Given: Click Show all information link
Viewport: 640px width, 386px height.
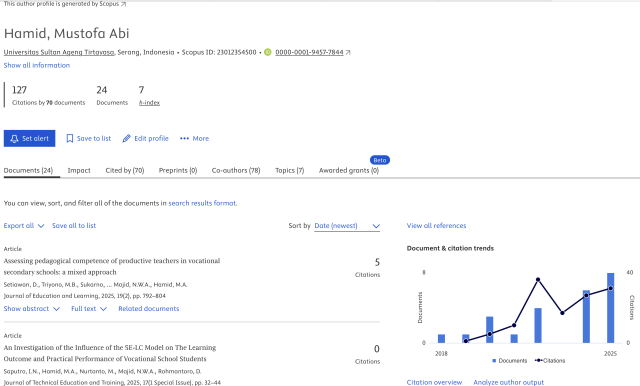Looking at the screenshot, I should click(x=37, y=65).
